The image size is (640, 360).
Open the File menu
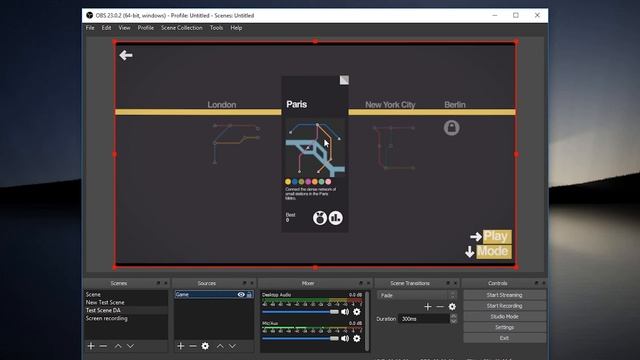[x=90, y=28]
